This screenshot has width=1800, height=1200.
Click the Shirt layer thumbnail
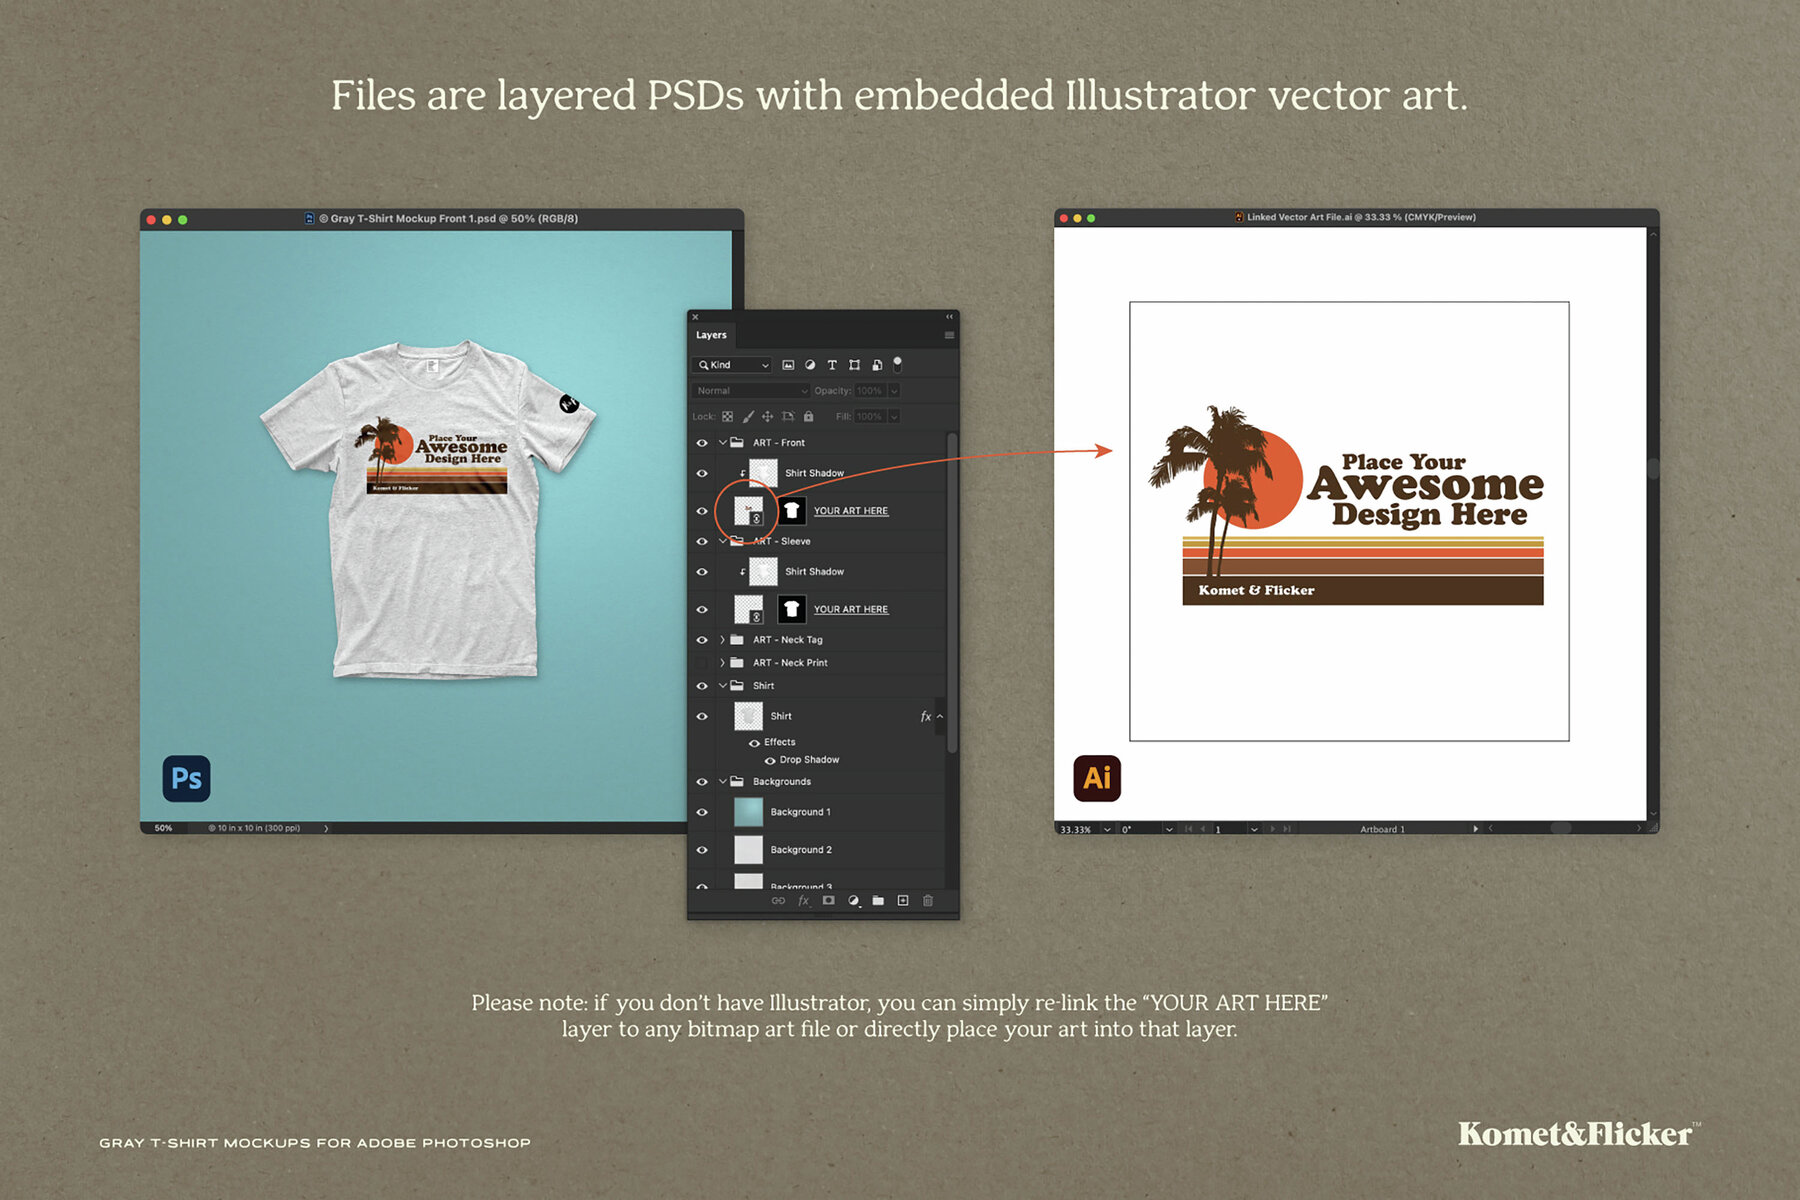(748, 716)
